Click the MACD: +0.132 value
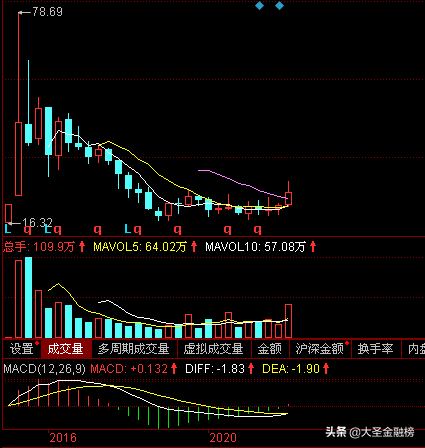 pyautogui.click(x=129, y=369)
